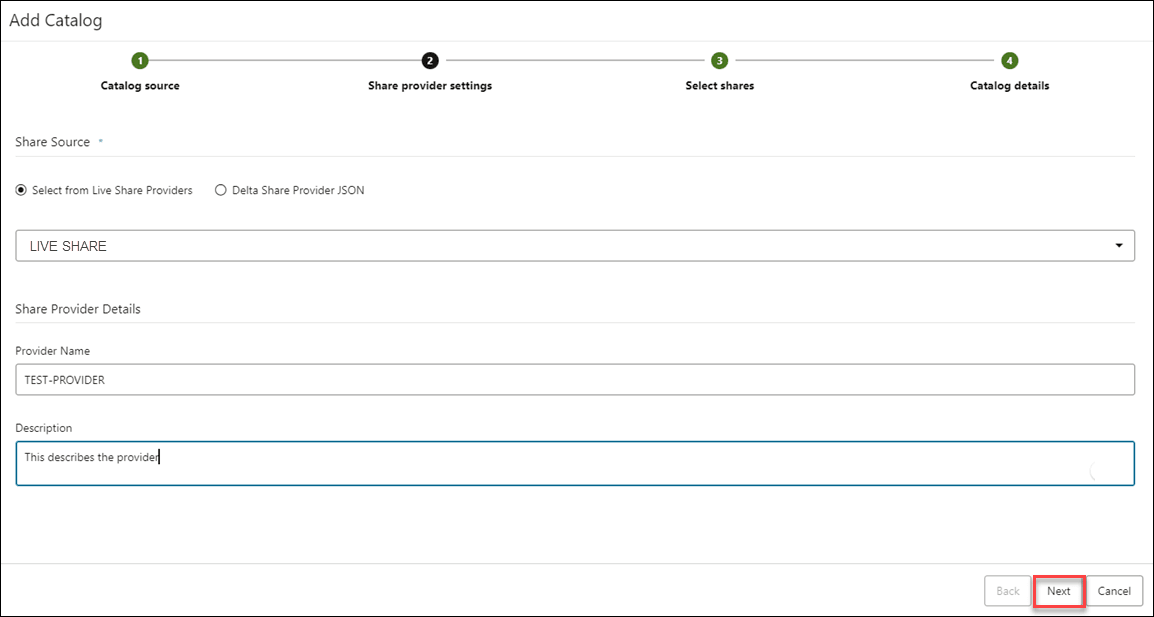Select the 'Select from Live Share Providers' radio button
Screen dimensions: 1154x617
[20, 190]
